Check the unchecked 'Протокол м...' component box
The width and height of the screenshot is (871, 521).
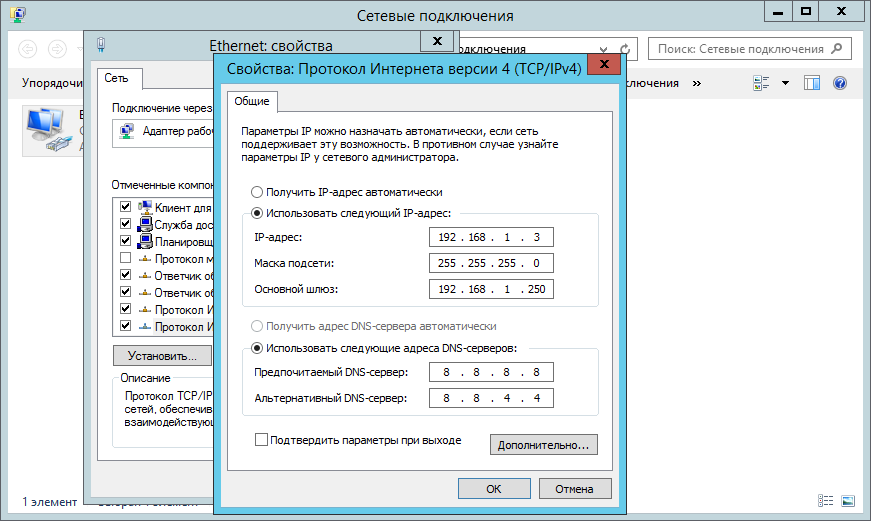coord(125,258)
